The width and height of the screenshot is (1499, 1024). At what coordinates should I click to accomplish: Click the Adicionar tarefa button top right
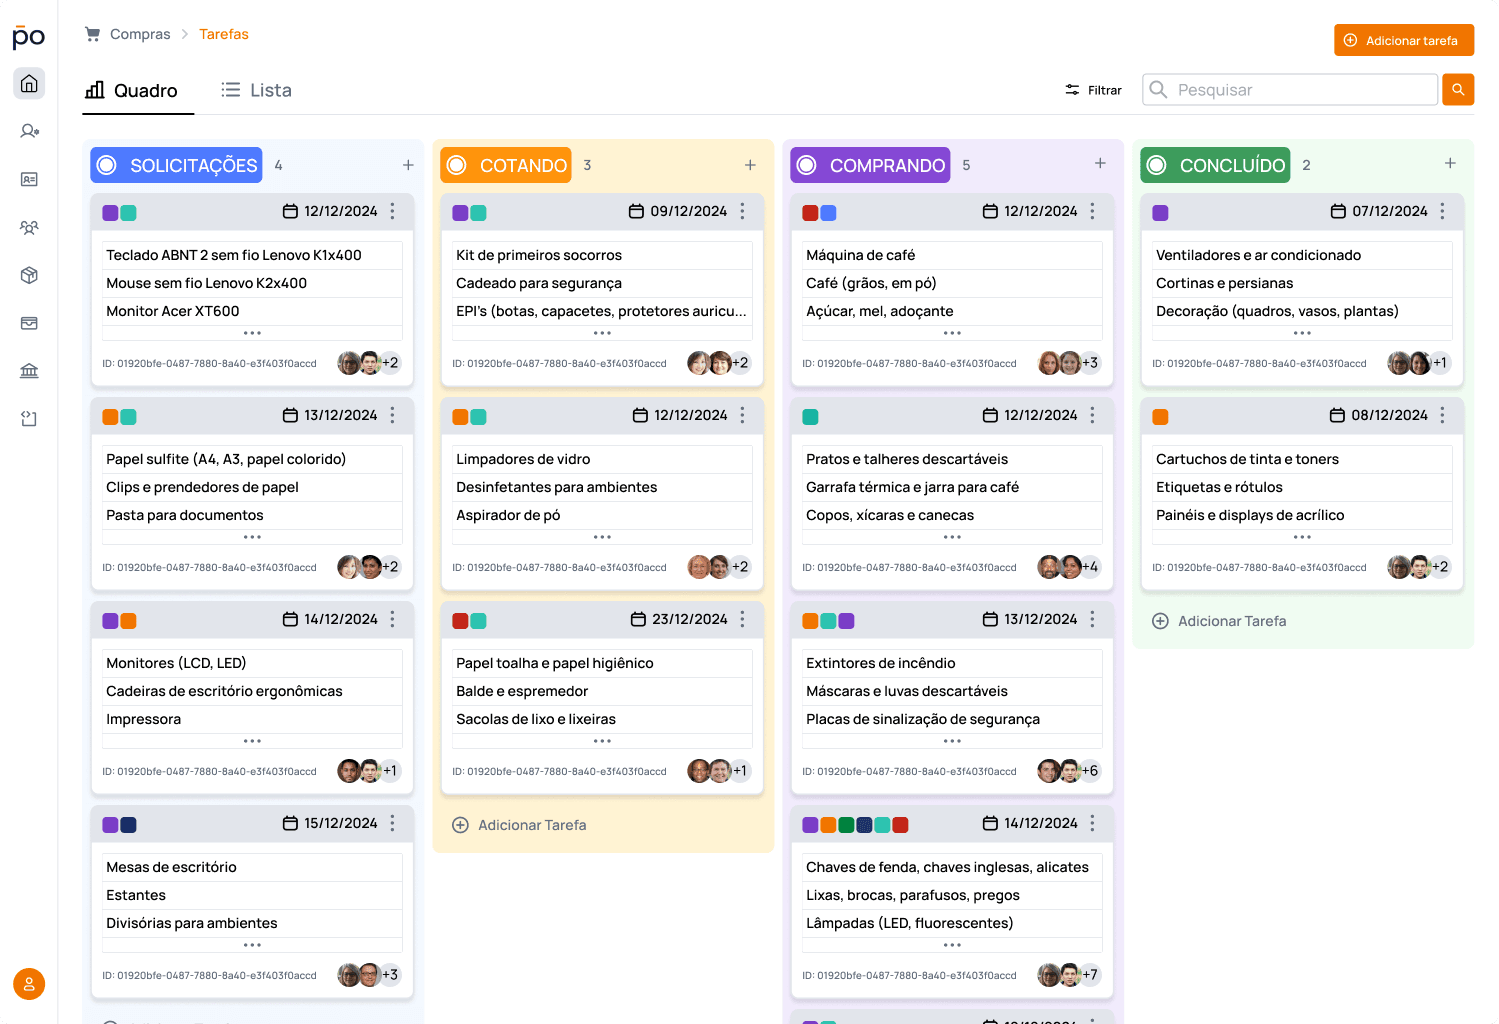[x=1403, y=40]
